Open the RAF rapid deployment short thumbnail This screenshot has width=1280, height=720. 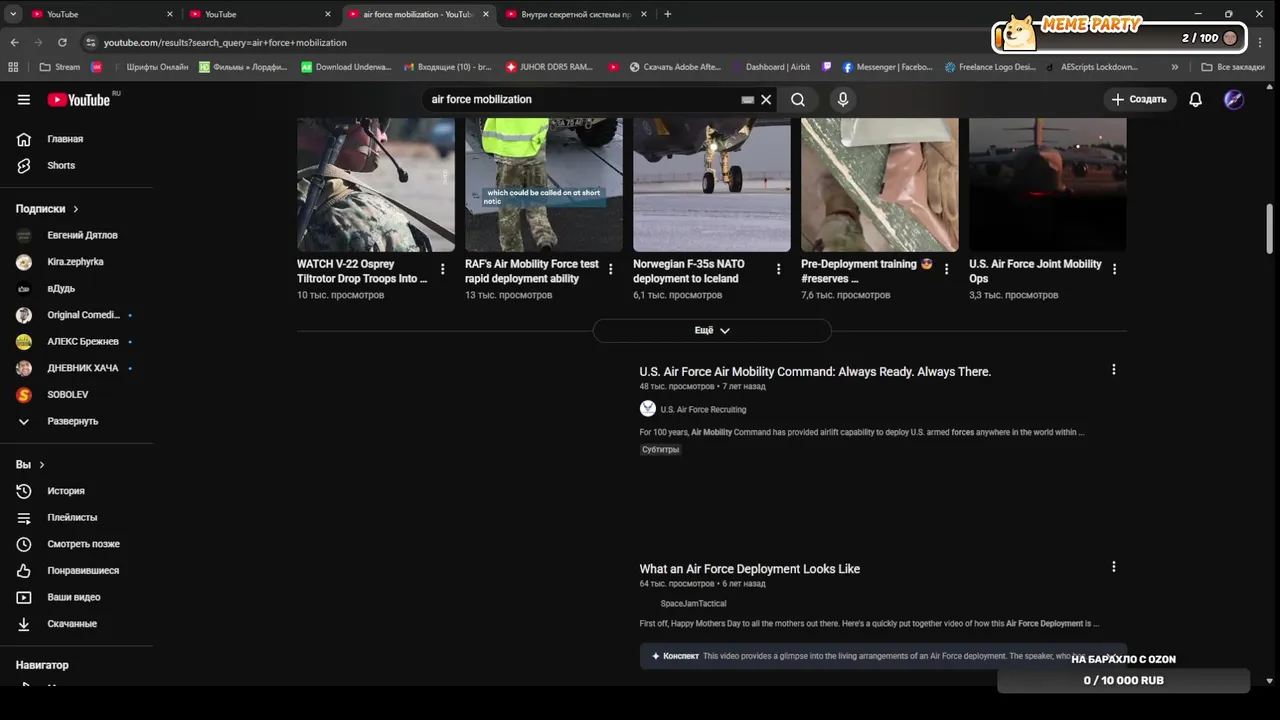pos(544,185)
